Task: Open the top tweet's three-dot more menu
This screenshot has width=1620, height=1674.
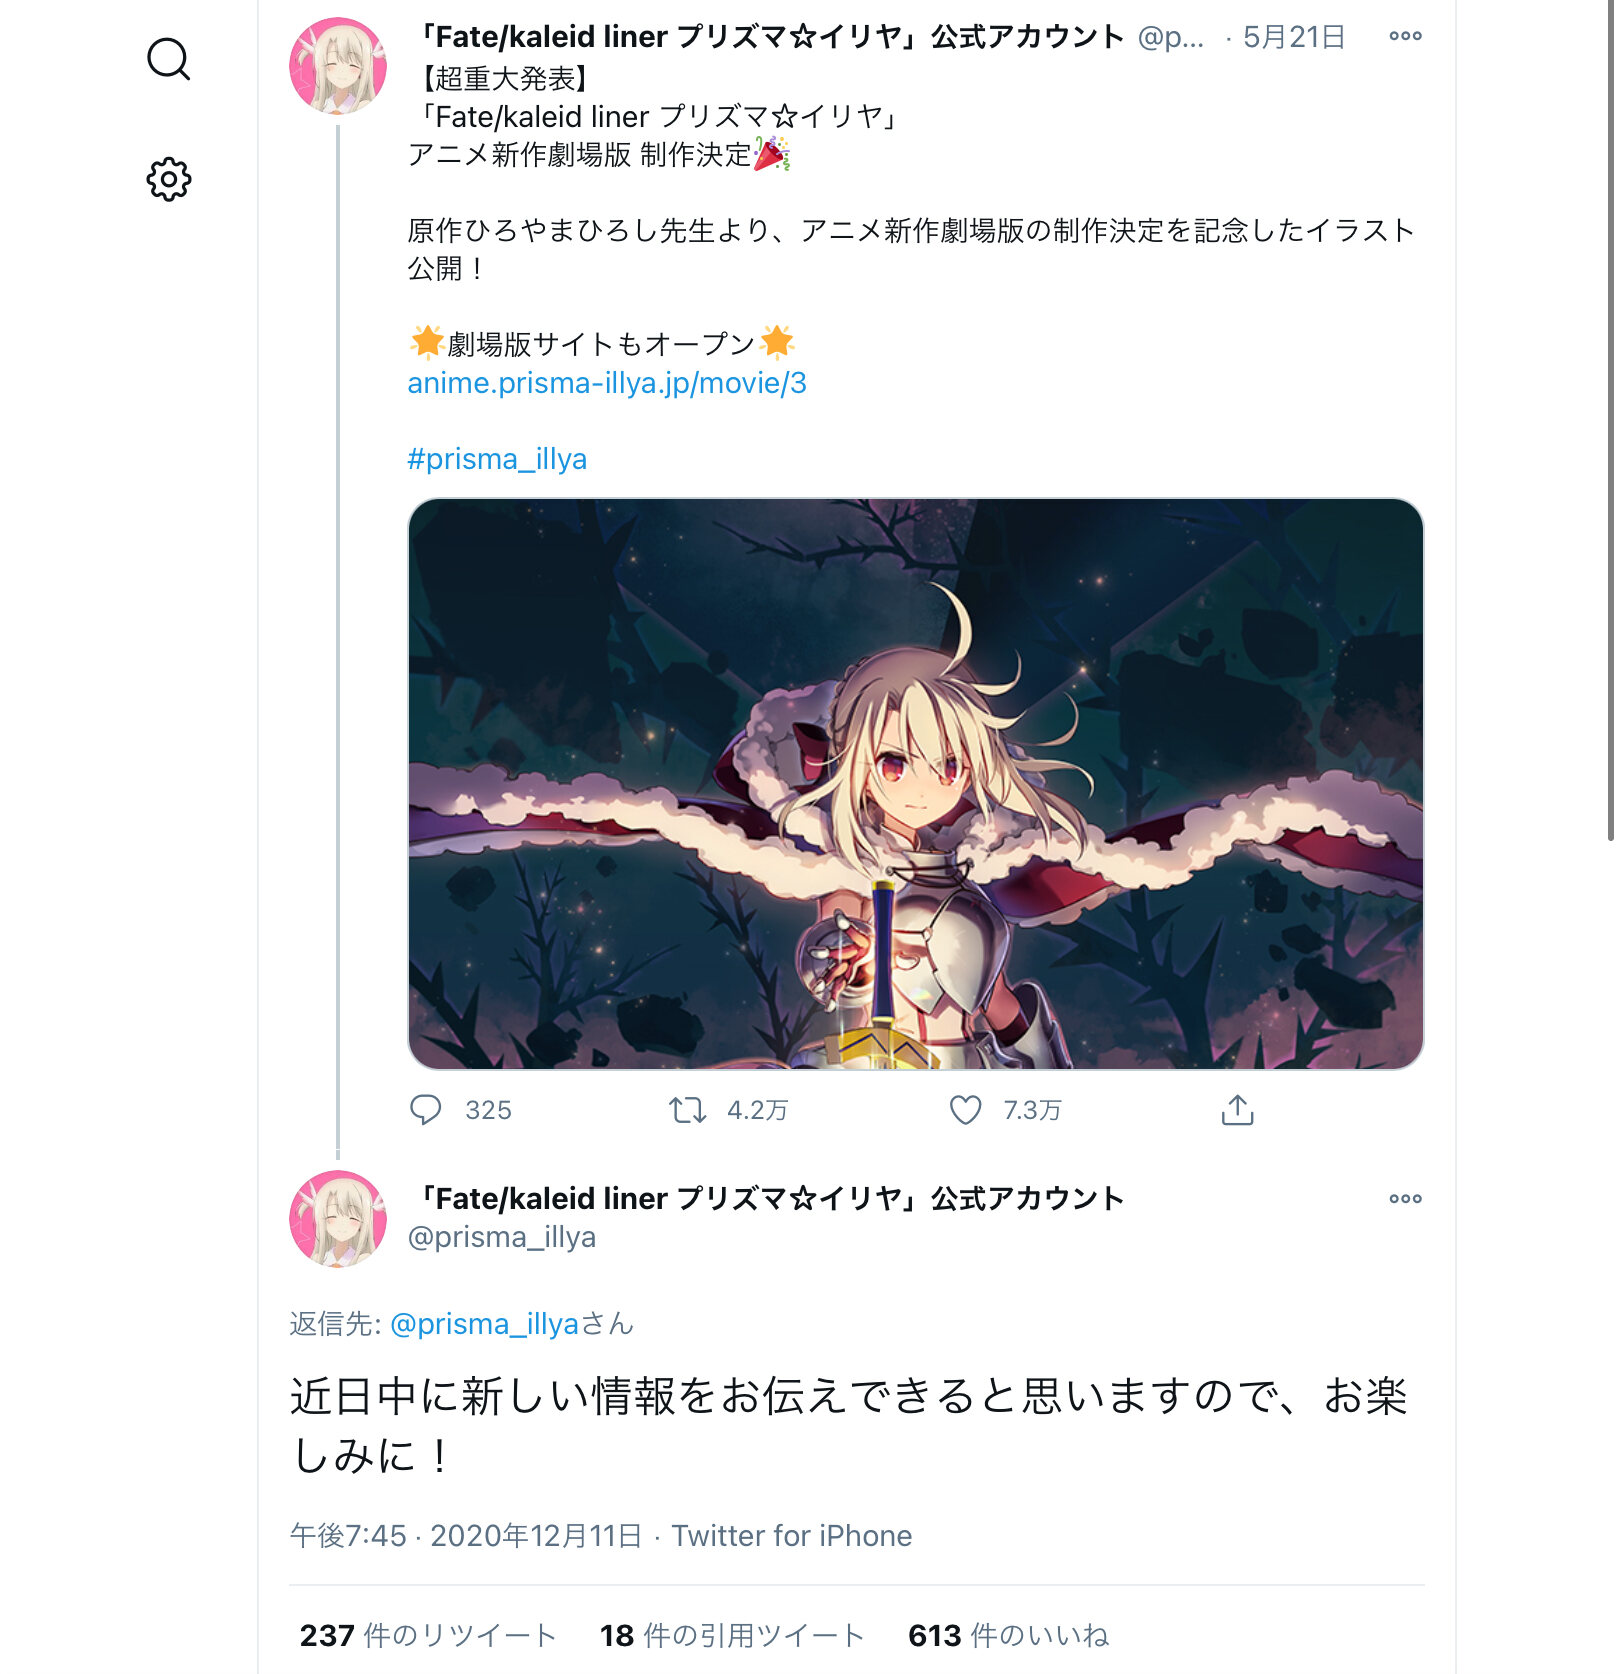Action: (x=1405, y=36)
